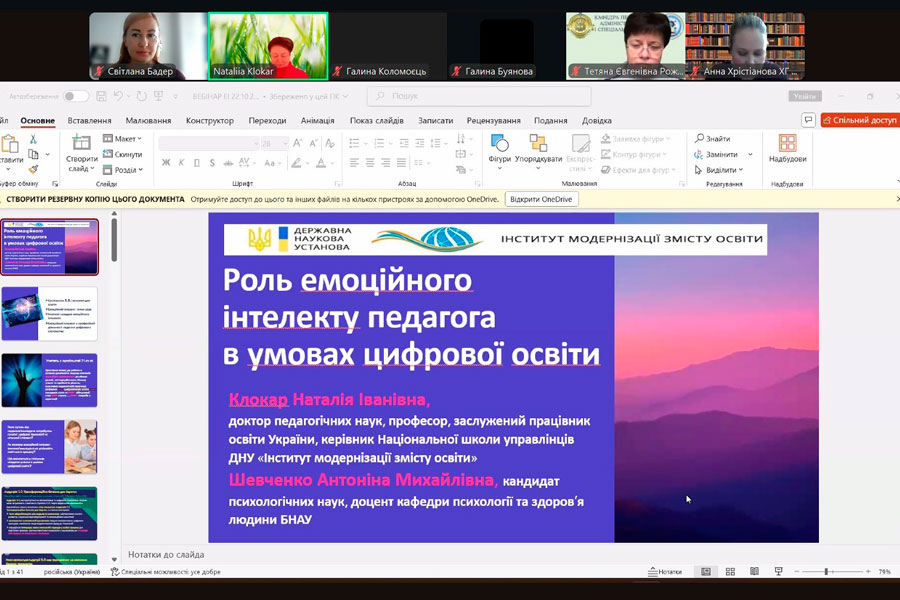Viewport: 900px width, 600px height.
Task: Open the comments pane icon
Action: tap(808, 120)
